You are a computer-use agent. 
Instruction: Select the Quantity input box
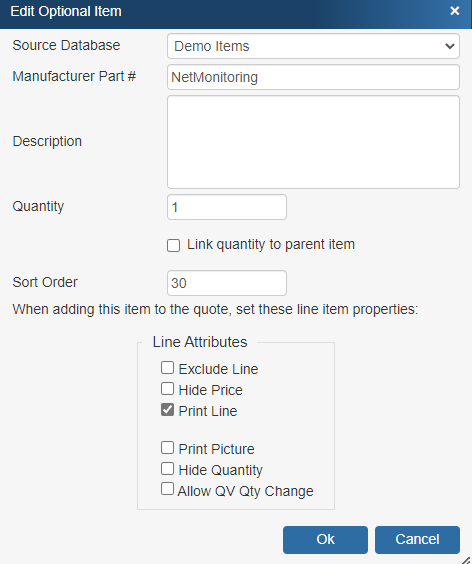tap(227, 207)
